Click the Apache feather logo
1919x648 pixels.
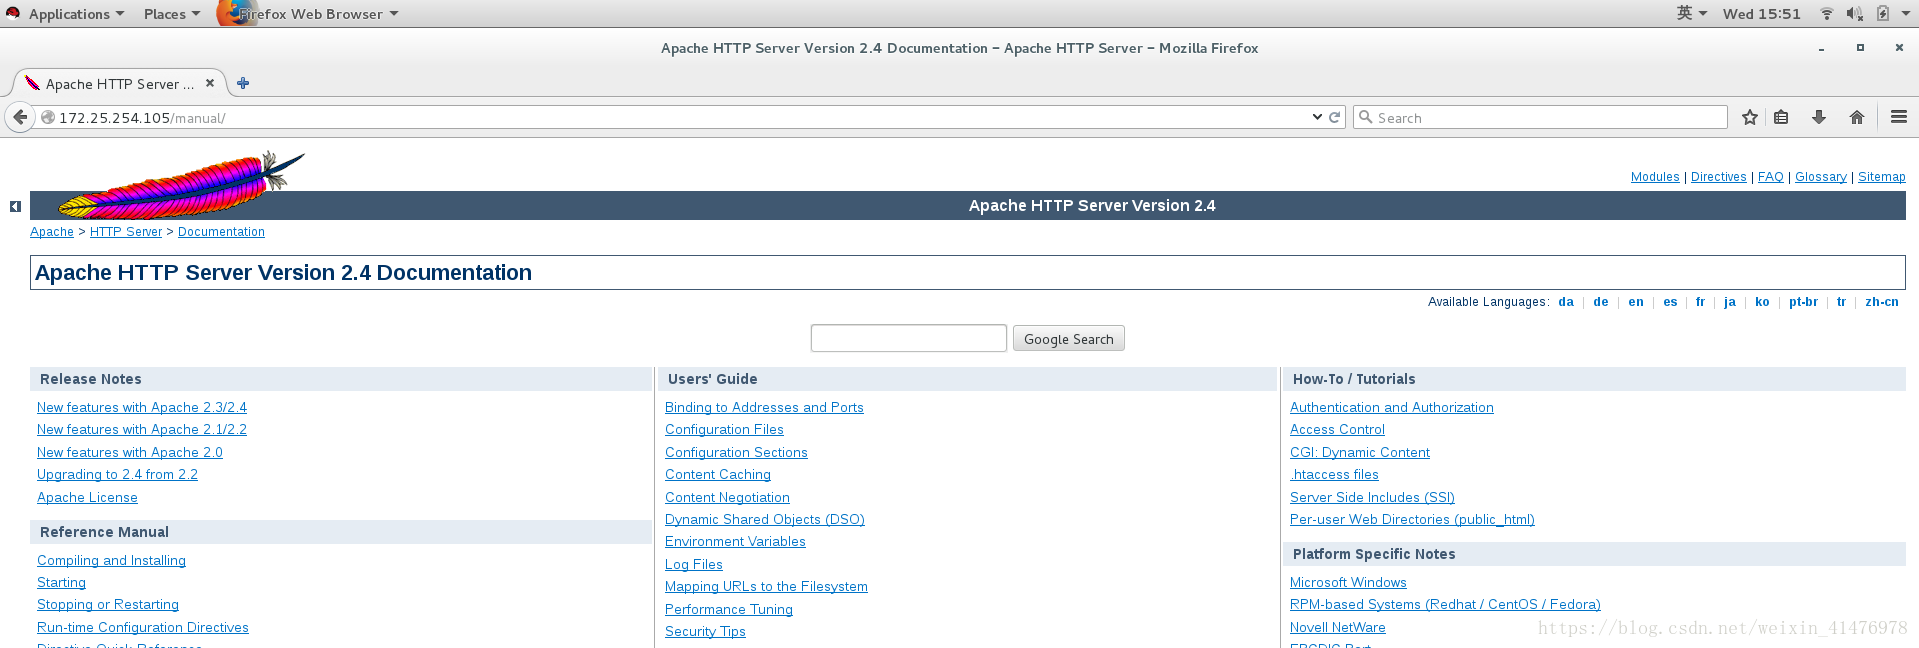[x=180, y=186]
